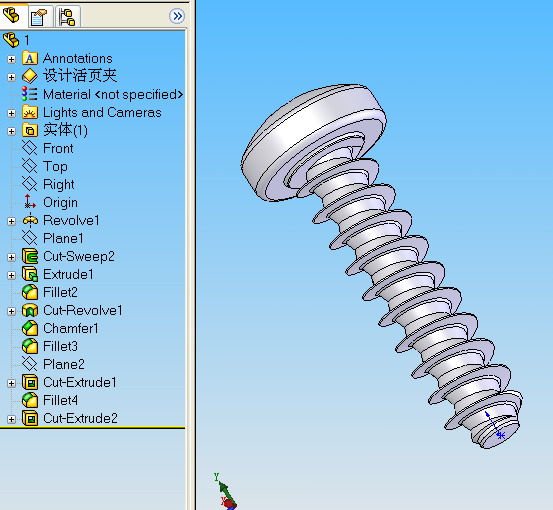
Task: Expand the Revolve1 feature
Action: point(11,221)
